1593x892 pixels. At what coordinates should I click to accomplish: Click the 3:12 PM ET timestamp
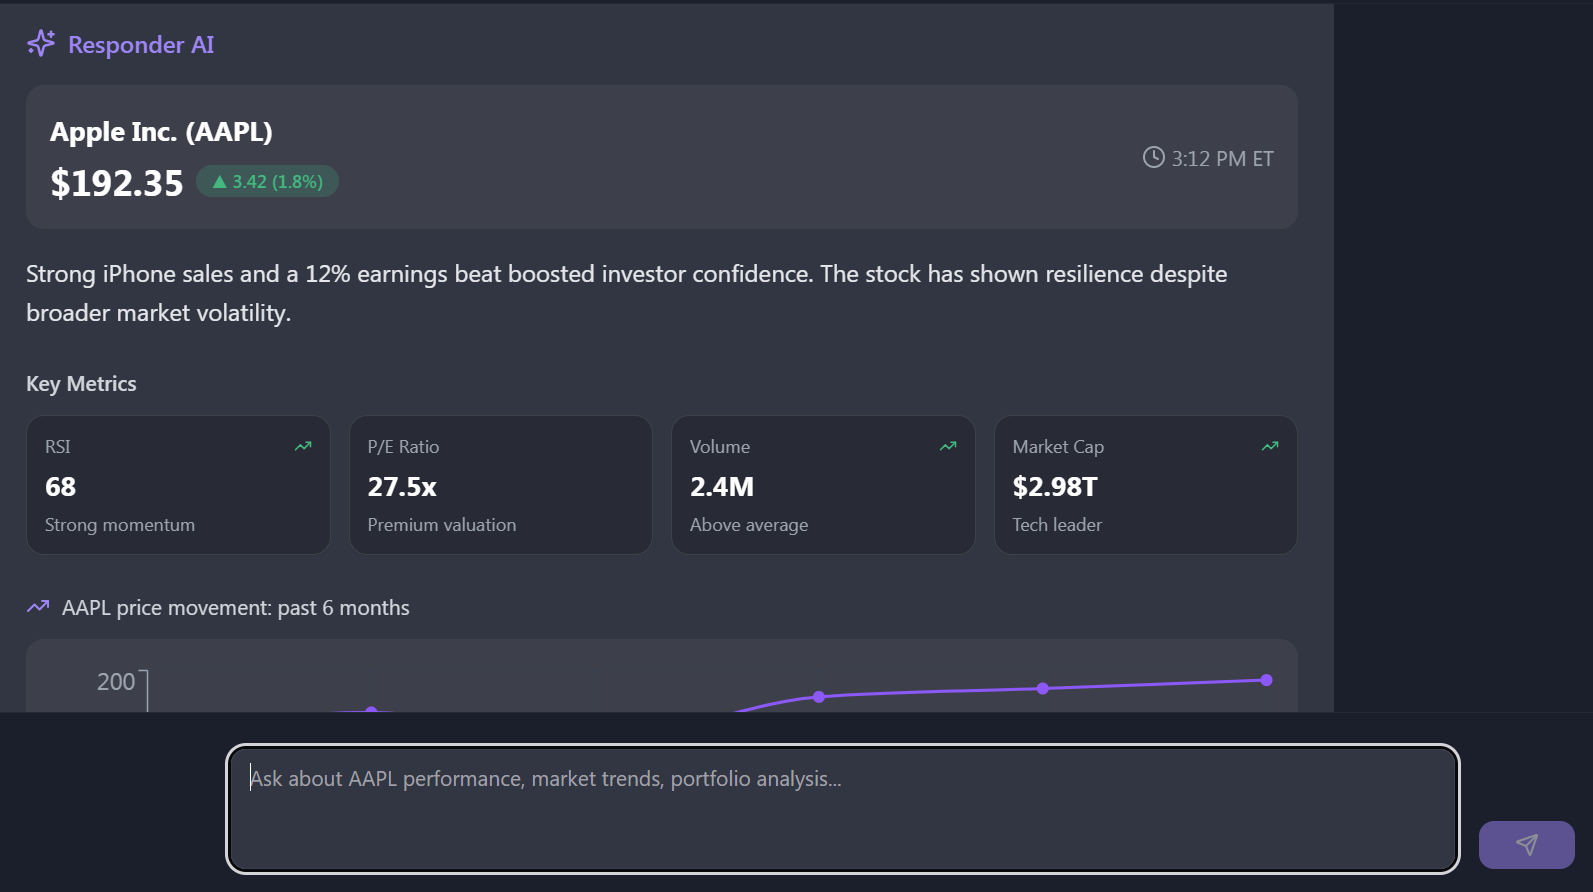click(x=1222, y=159)
